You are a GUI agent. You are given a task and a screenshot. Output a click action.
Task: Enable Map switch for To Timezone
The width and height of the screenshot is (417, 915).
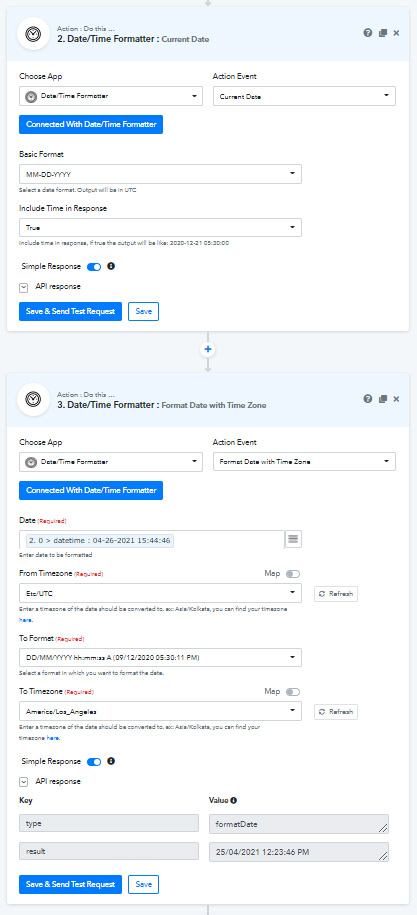click(293, 692)
